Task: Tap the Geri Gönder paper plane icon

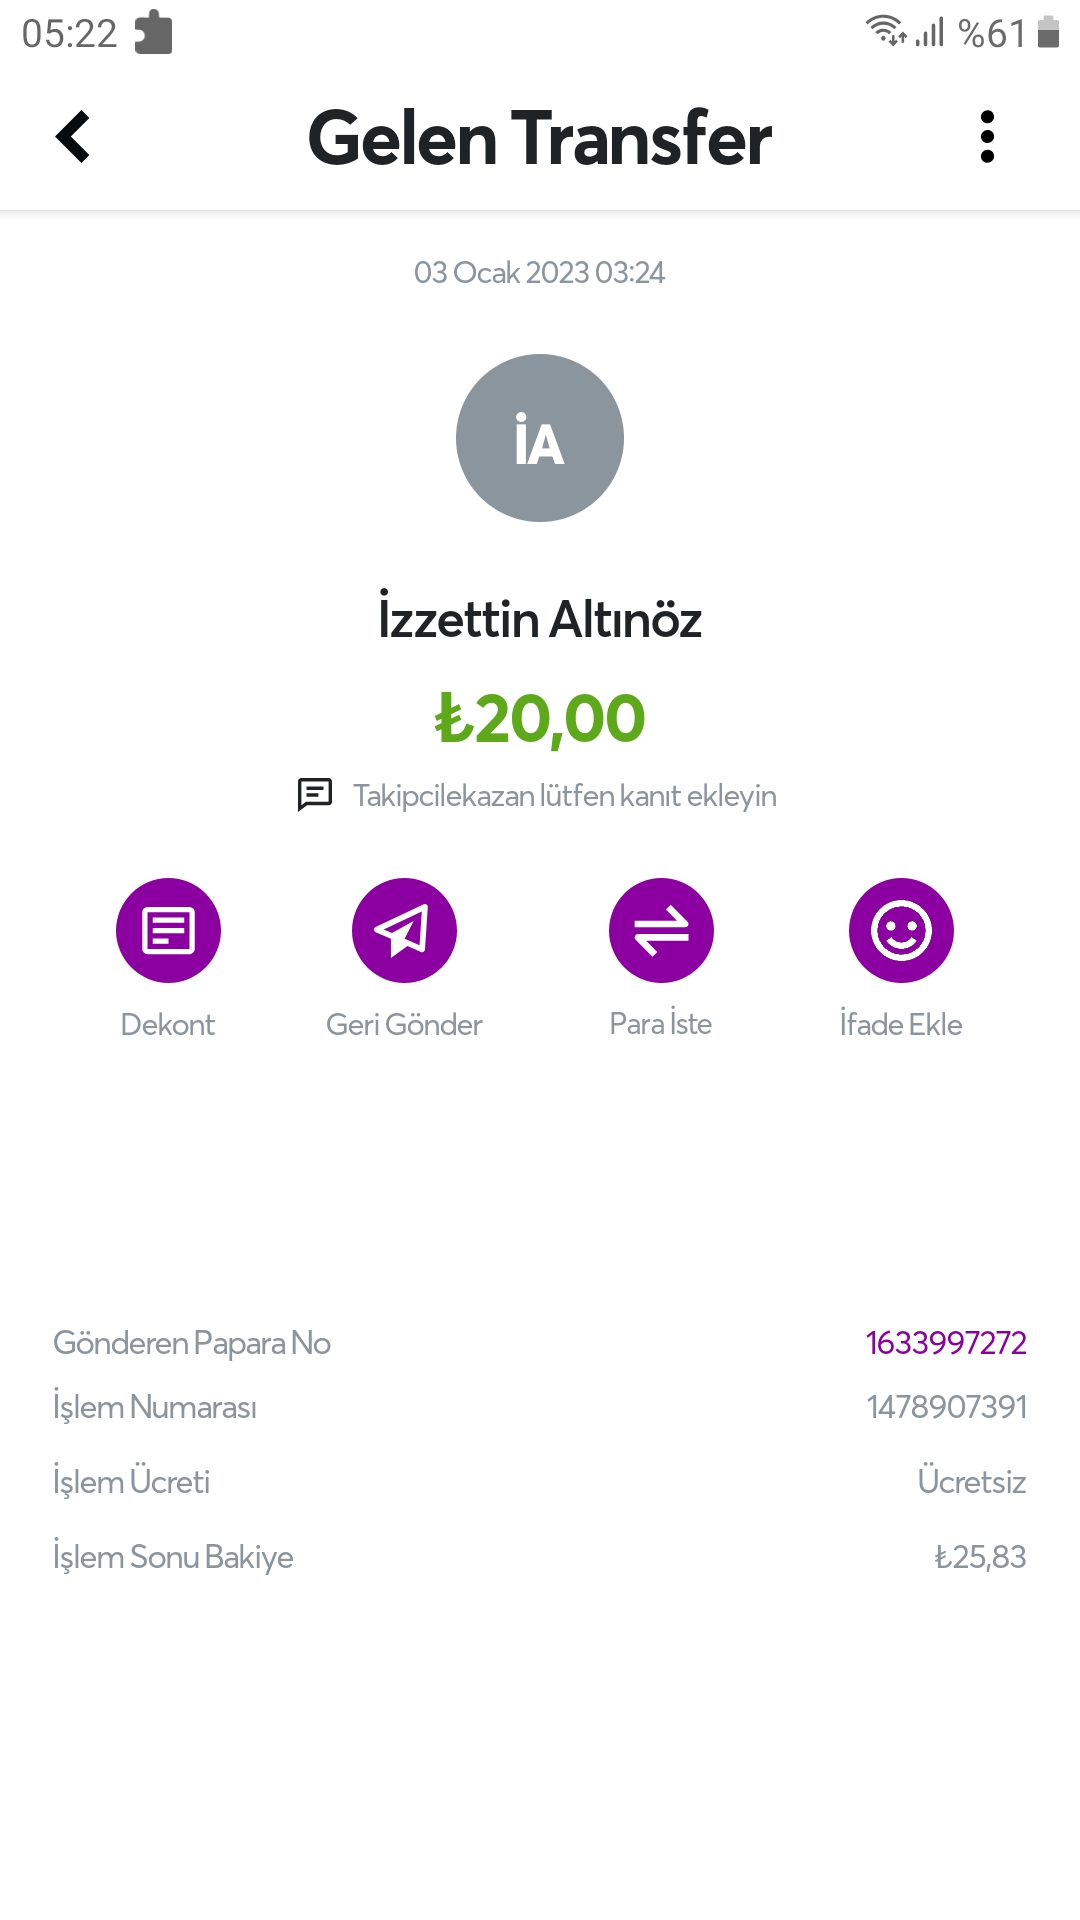Action: (404, 931)
